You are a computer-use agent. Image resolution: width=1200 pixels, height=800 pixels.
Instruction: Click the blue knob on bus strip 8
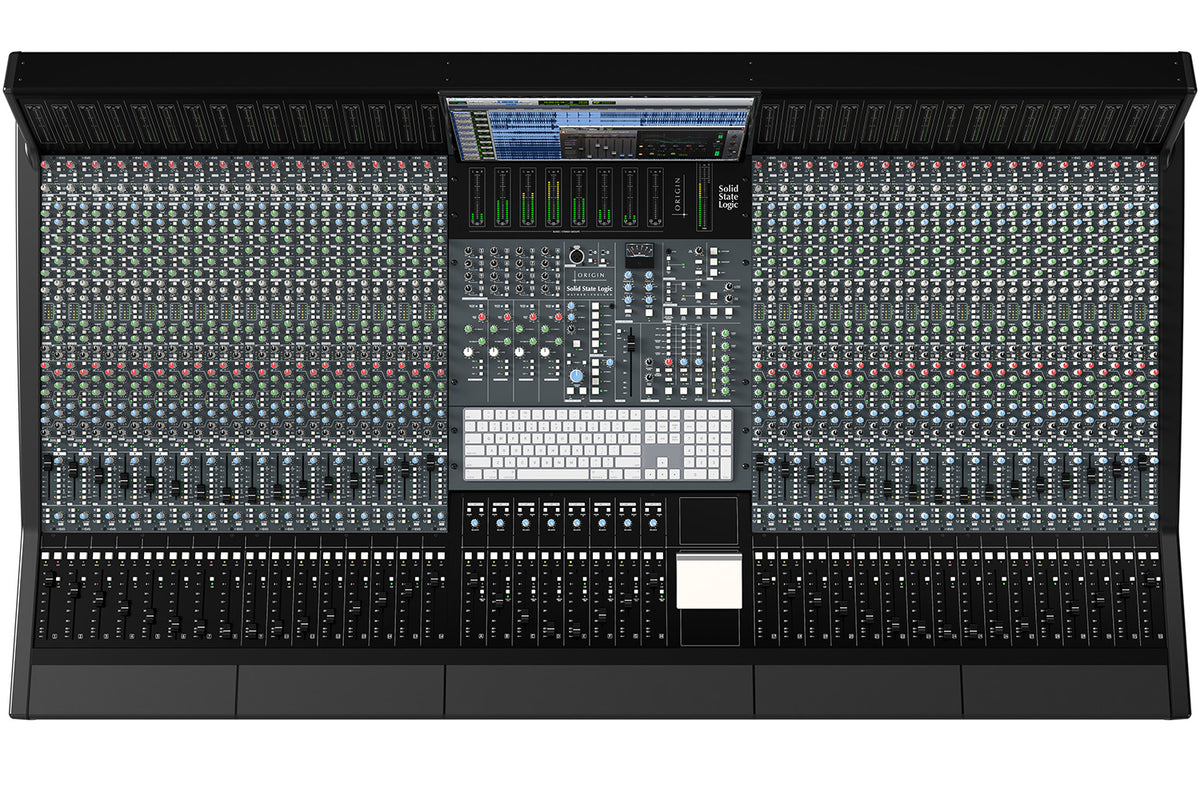coord(653,523)
